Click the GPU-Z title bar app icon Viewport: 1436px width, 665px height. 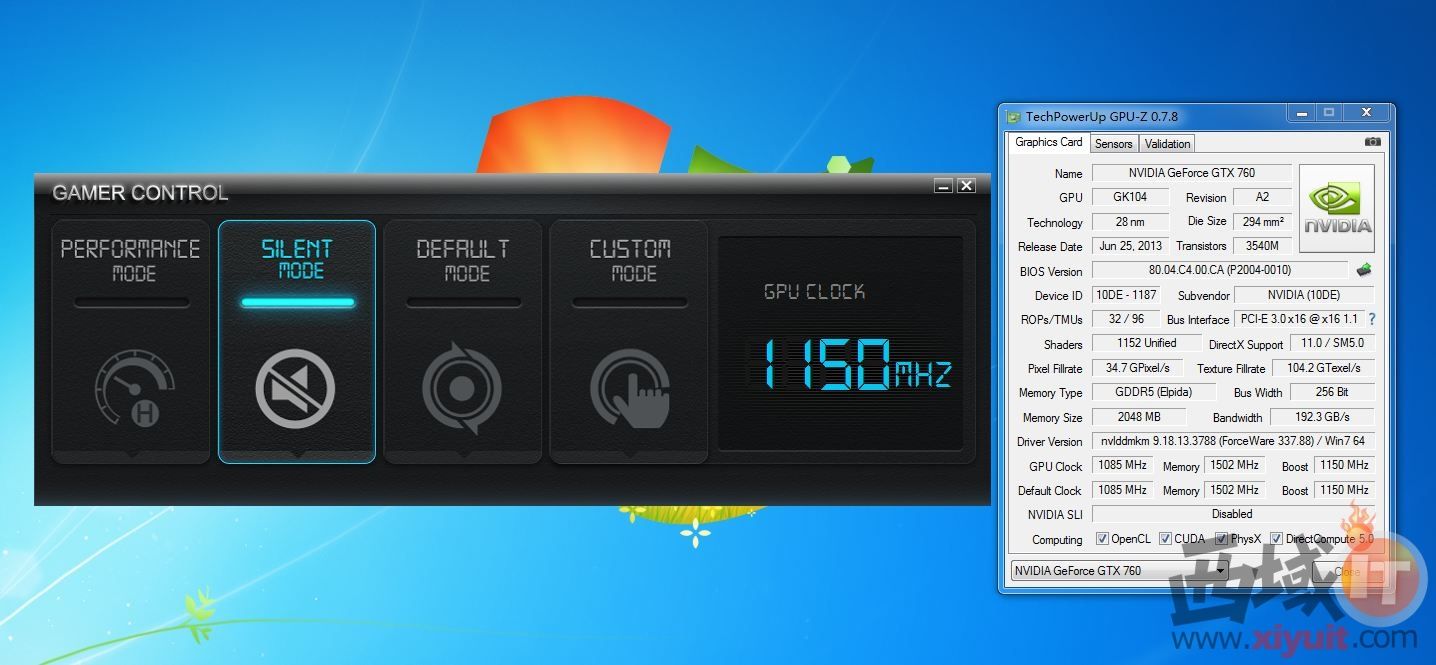point(1013,116)
